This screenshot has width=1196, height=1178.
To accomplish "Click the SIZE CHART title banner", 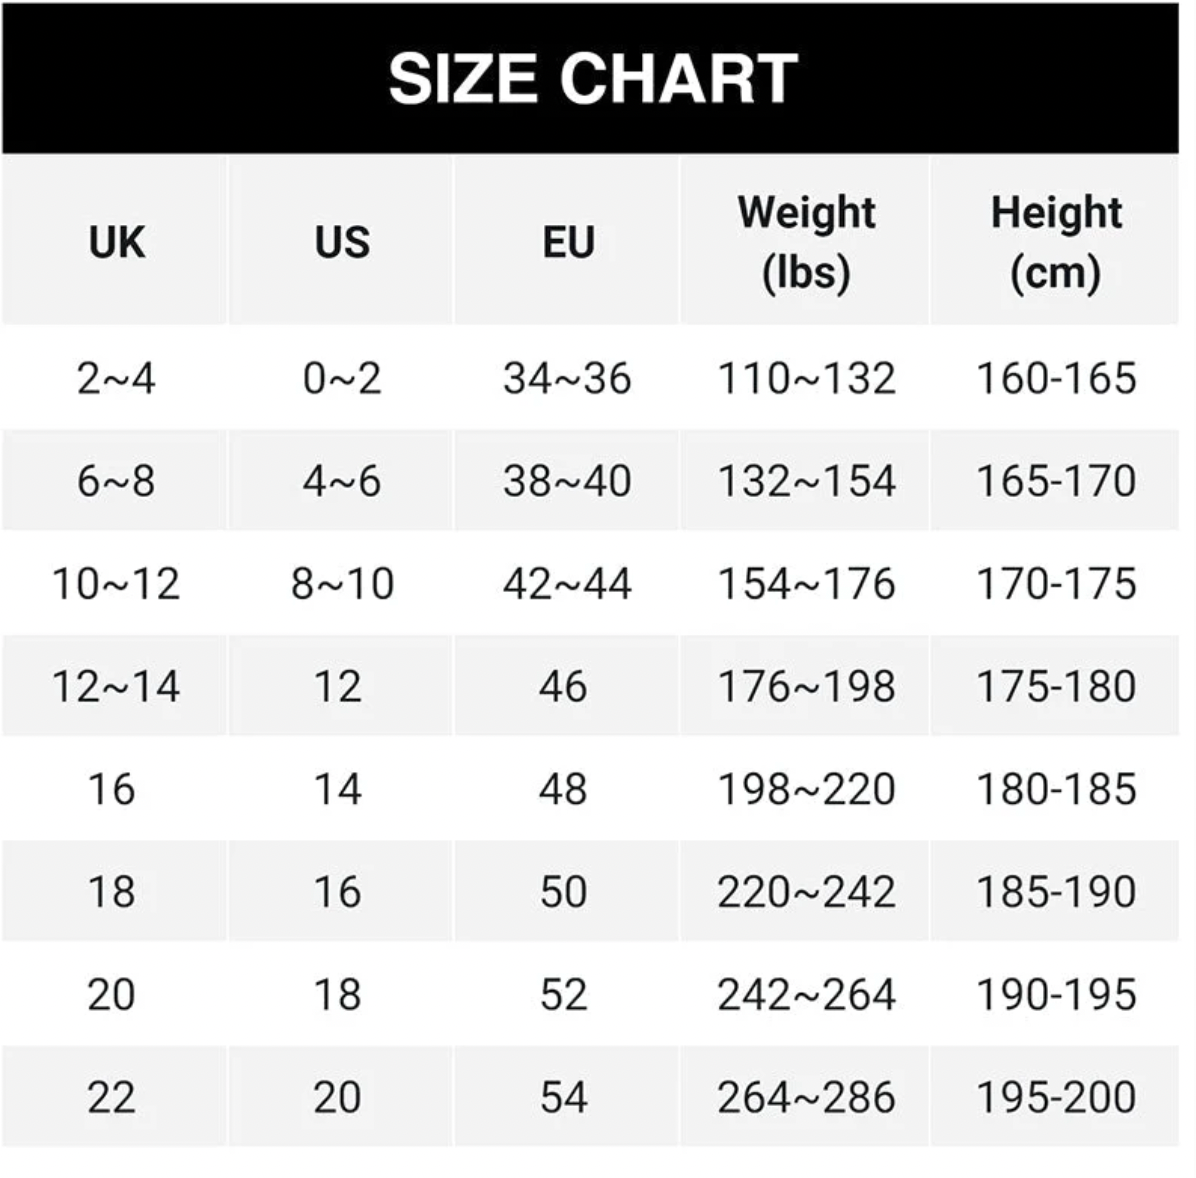I will point(592,78).
